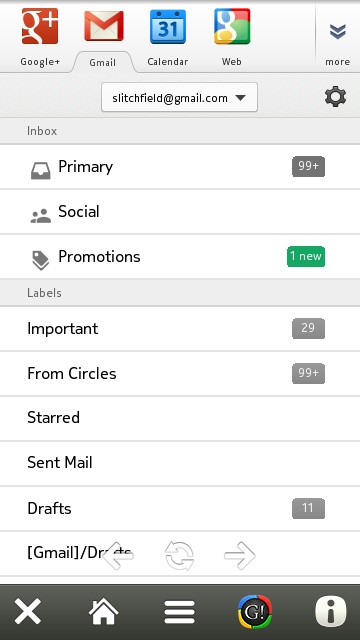The height and width of the screenshot is (640, 360).
Task: Go forward with the right arrow overlay
Action: 240,556
